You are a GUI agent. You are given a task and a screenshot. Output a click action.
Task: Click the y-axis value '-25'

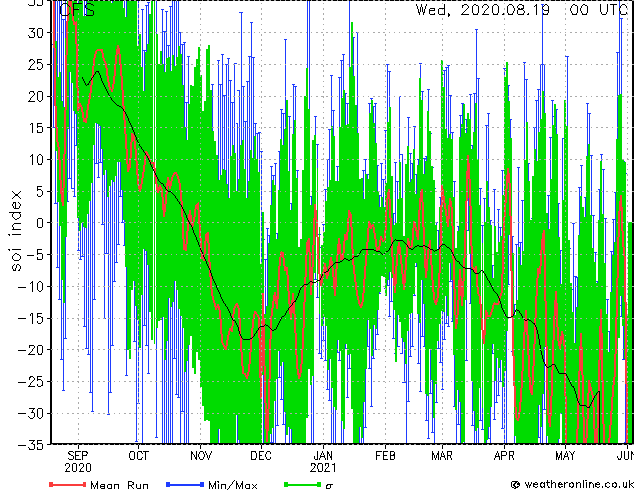coord(31,382)
